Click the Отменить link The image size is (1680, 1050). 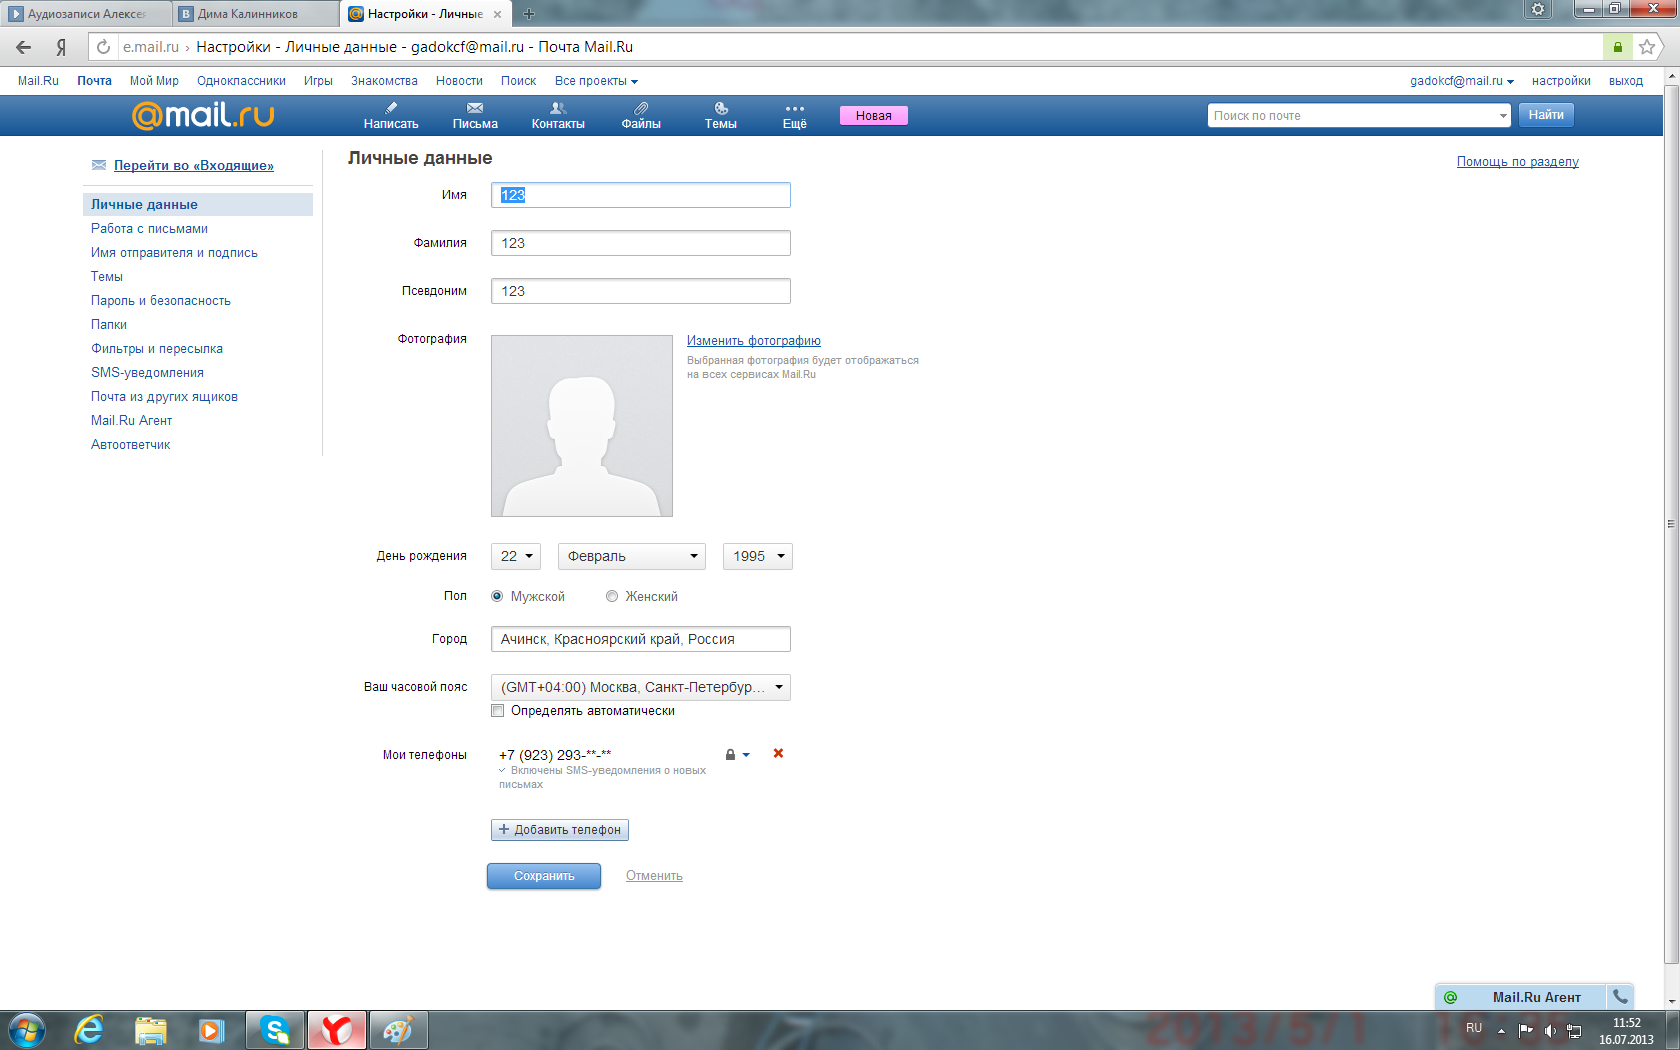point(654,876)
